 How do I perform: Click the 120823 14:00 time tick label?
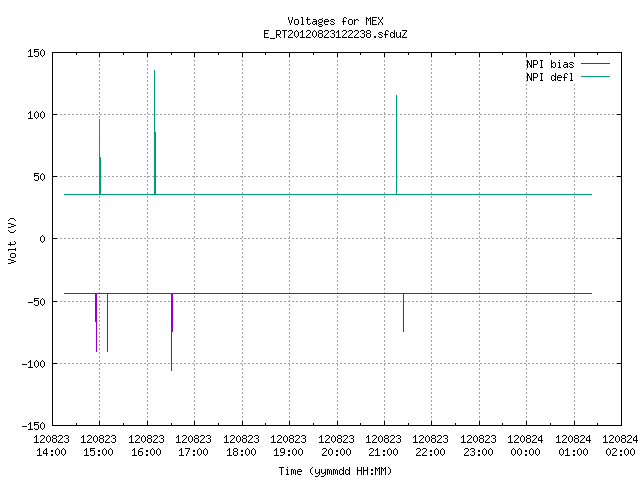coord(51,446)
